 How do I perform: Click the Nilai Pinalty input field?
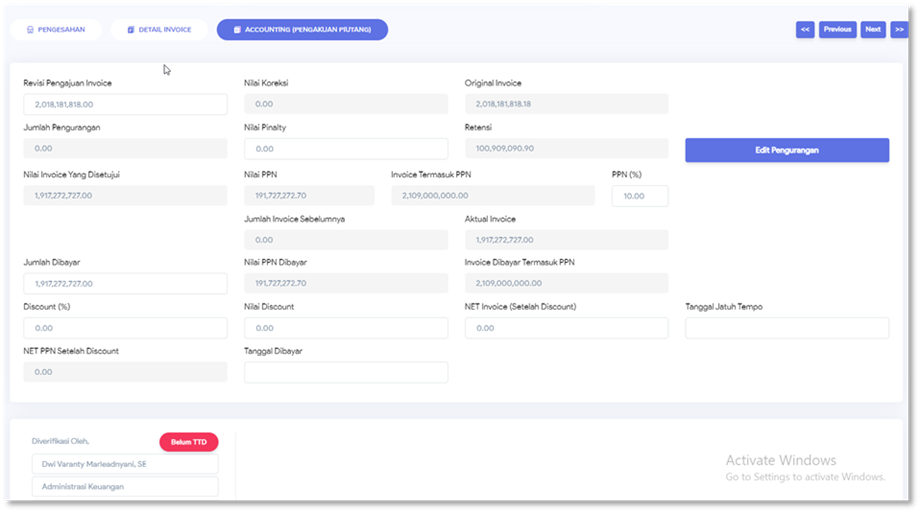(x=346, y=149)
